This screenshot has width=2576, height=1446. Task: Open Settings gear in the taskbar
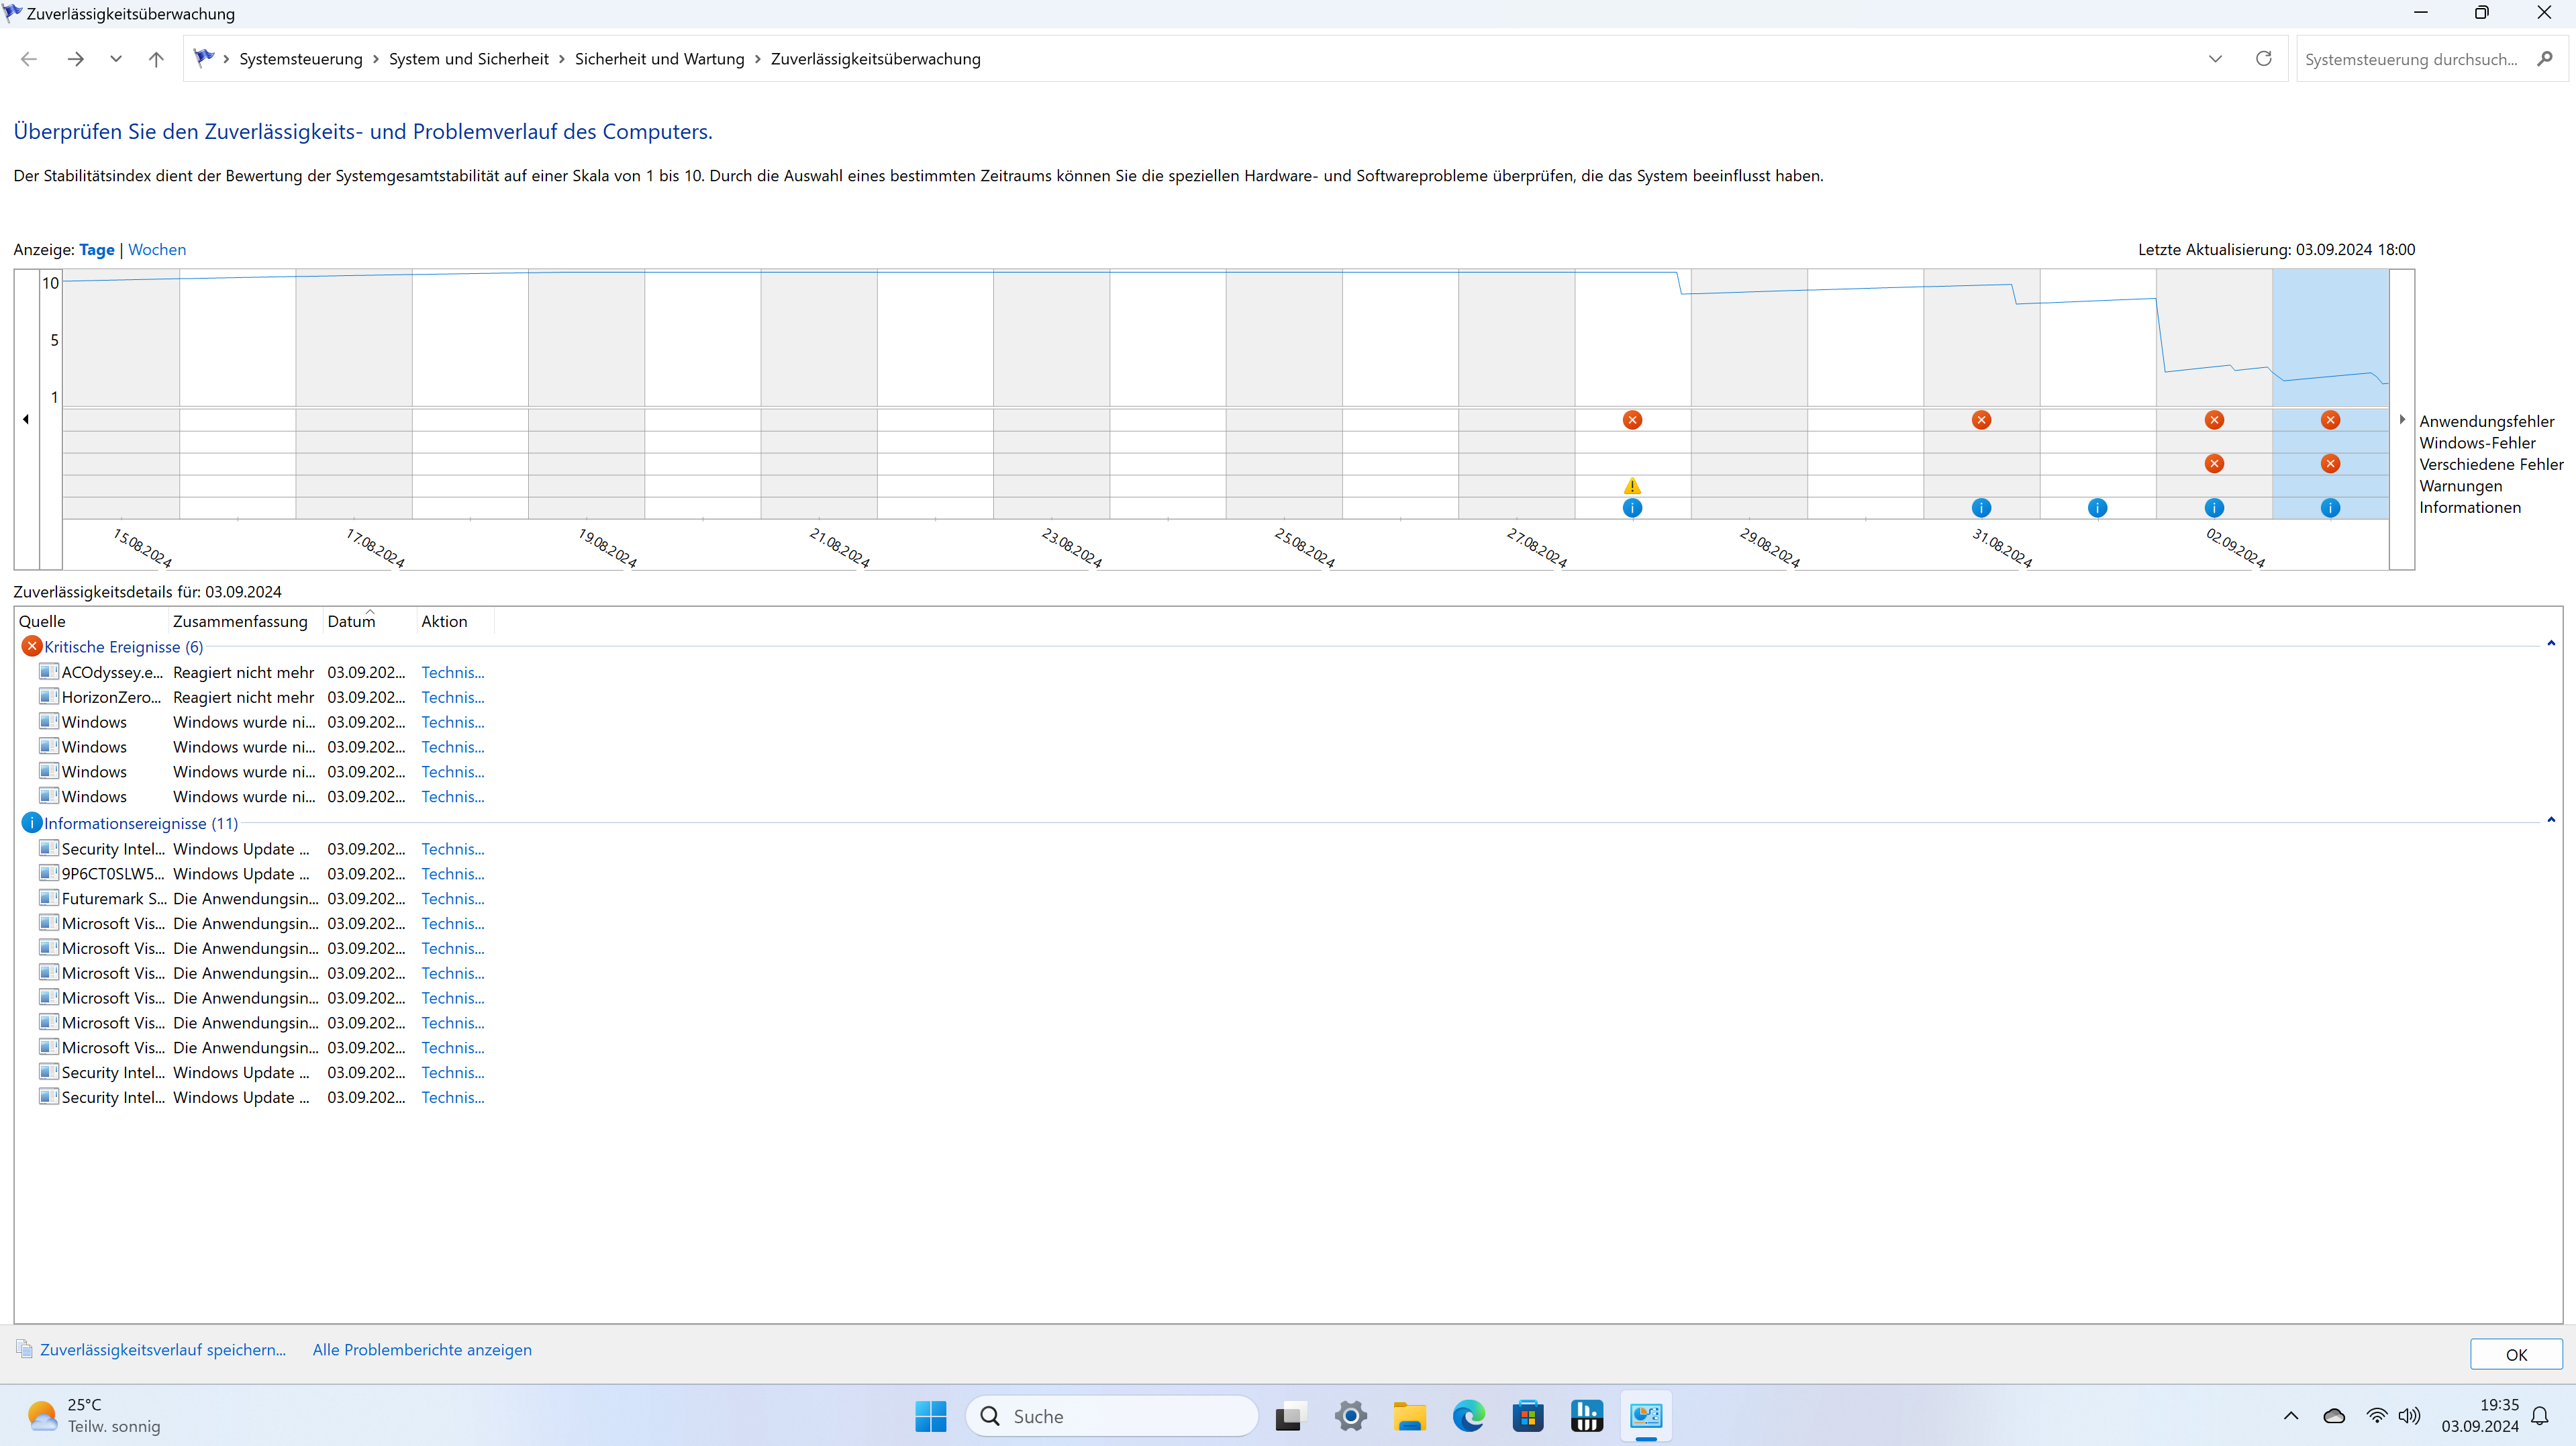pos(1350,1416)
